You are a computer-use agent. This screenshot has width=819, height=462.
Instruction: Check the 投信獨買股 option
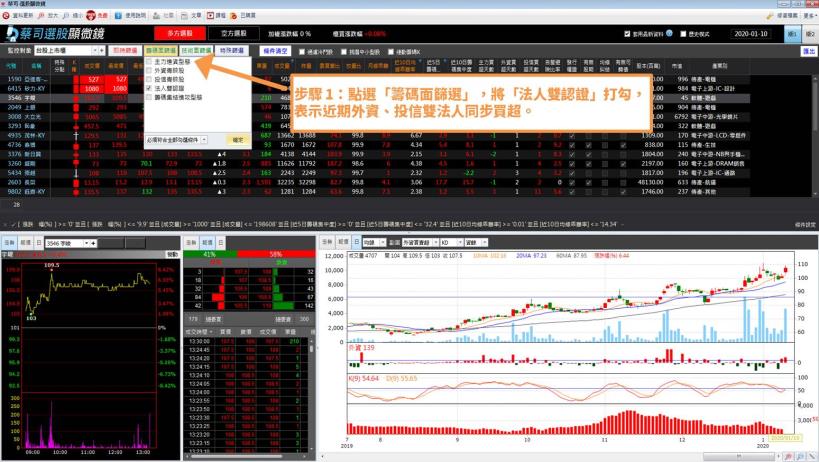tap(149, 79)
